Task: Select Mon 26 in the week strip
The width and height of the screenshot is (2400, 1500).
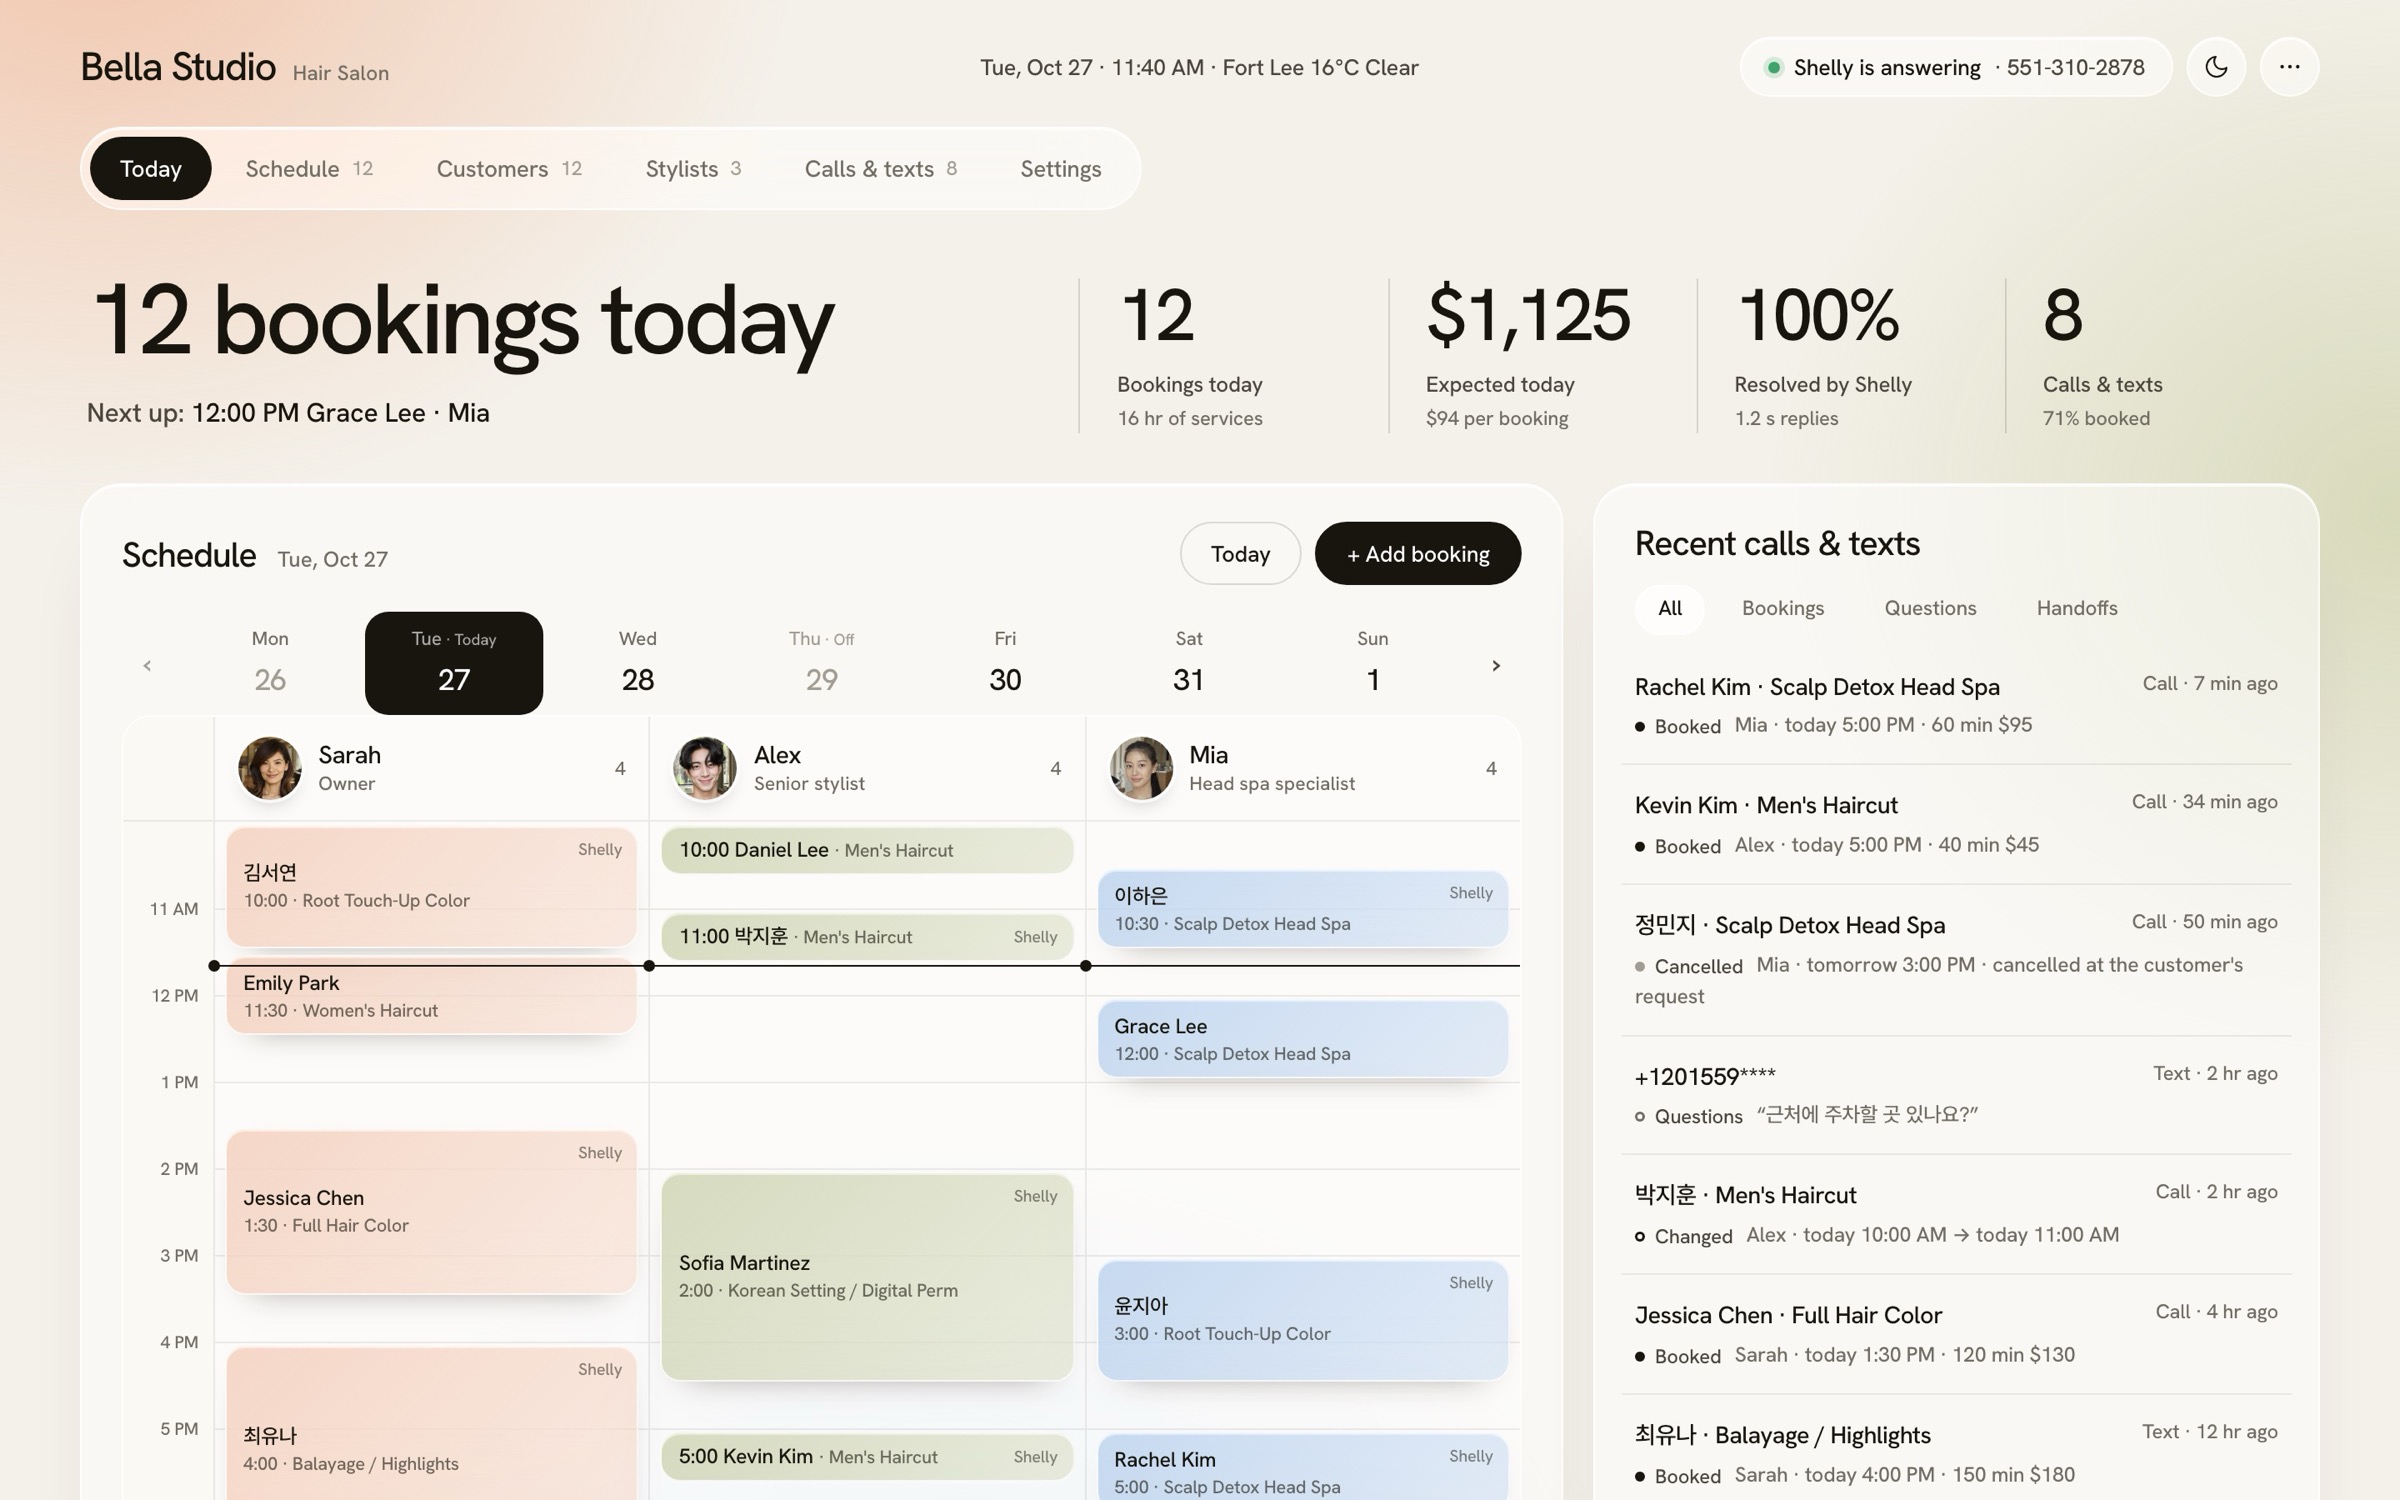Action: 270,663
